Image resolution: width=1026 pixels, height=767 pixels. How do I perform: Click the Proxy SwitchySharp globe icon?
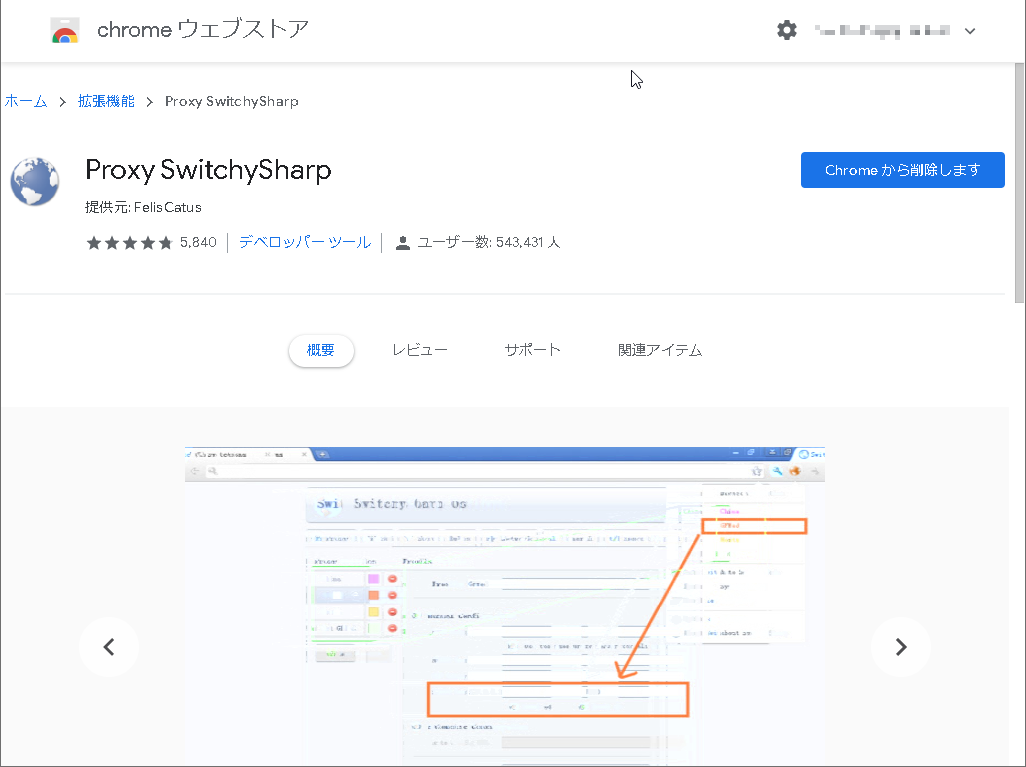click(35, 181)
